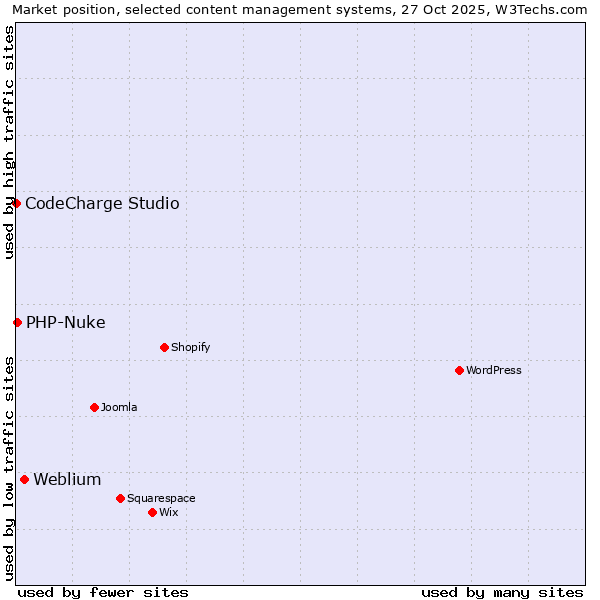Click the Joomla red diamond marker
The width and height of the screenshot is (600, 600).
click(x=94, y=407)
